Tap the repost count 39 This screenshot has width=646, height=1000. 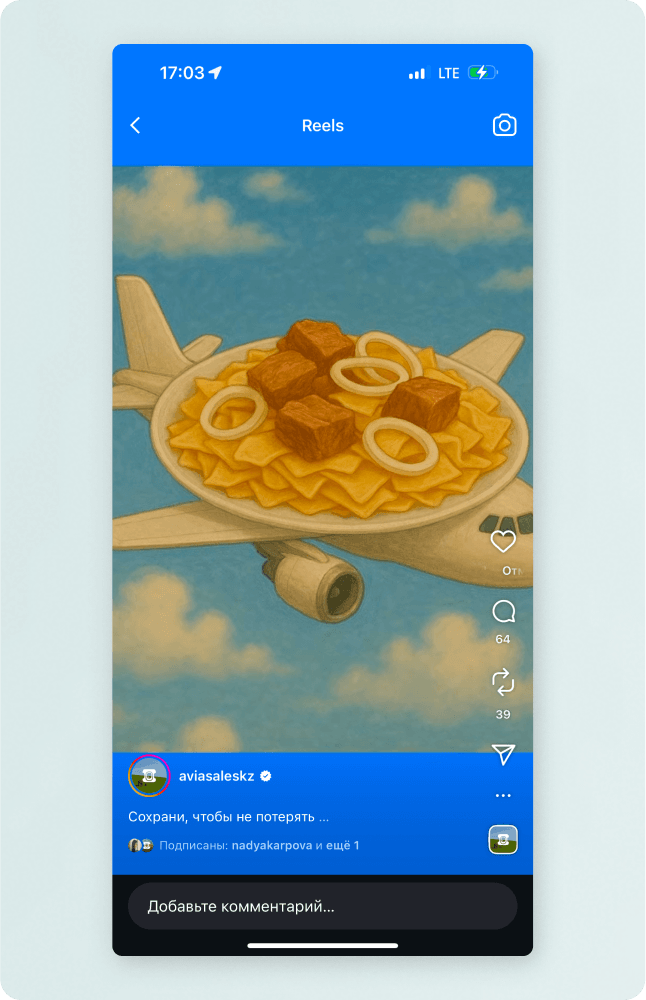[x=503, y=714]
